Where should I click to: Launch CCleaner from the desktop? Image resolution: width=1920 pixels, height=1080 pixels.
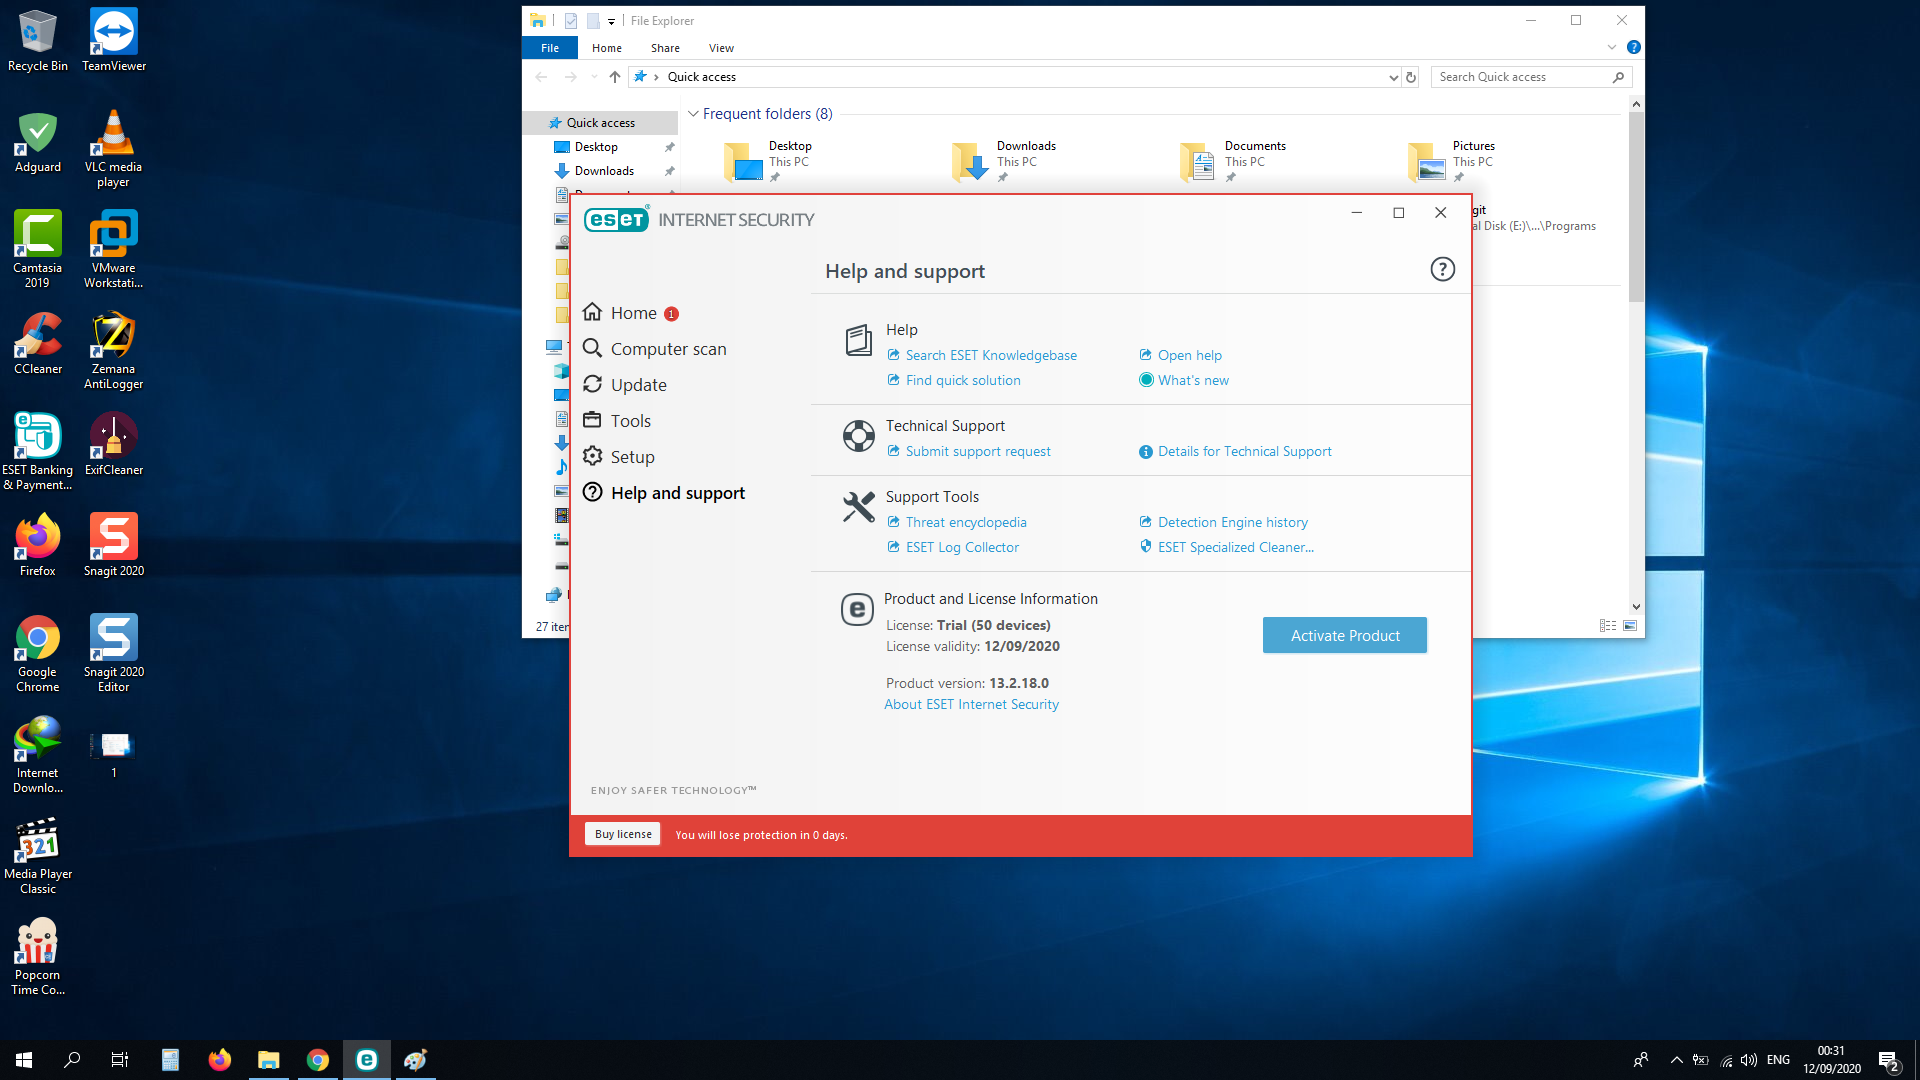point(37,343)
